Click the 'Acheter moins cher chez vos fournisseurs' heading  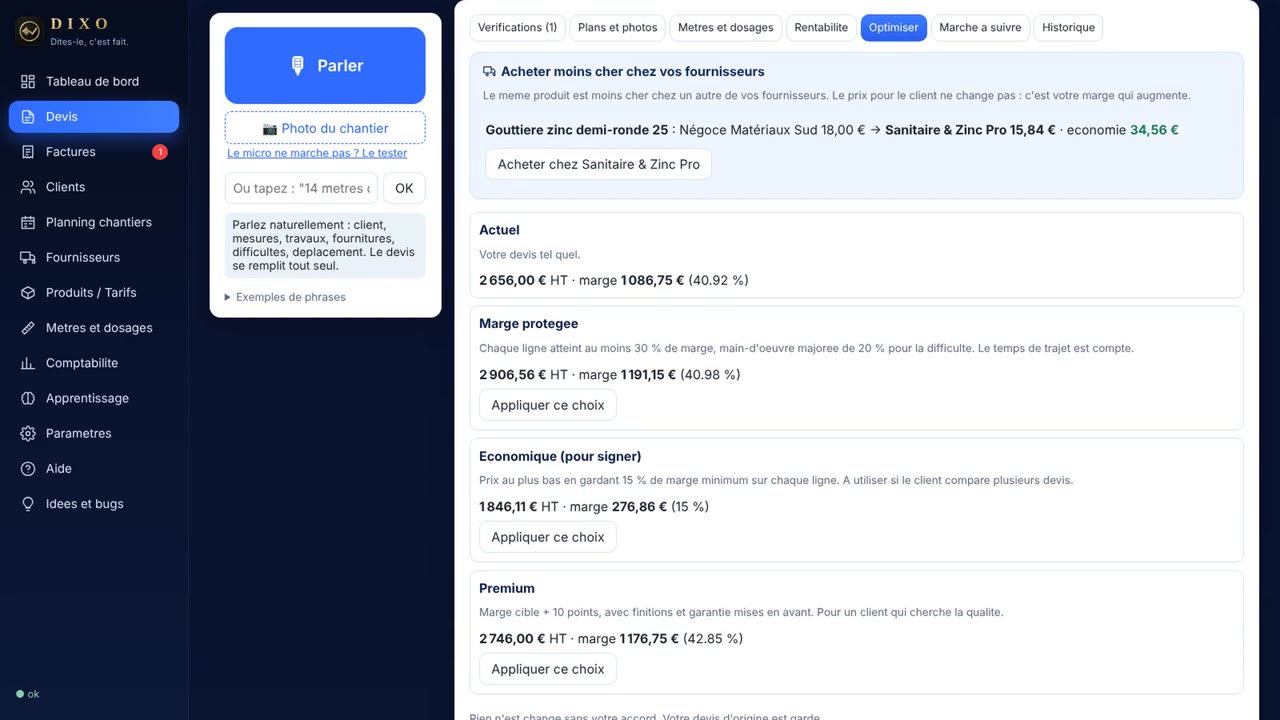coord(633,72)
